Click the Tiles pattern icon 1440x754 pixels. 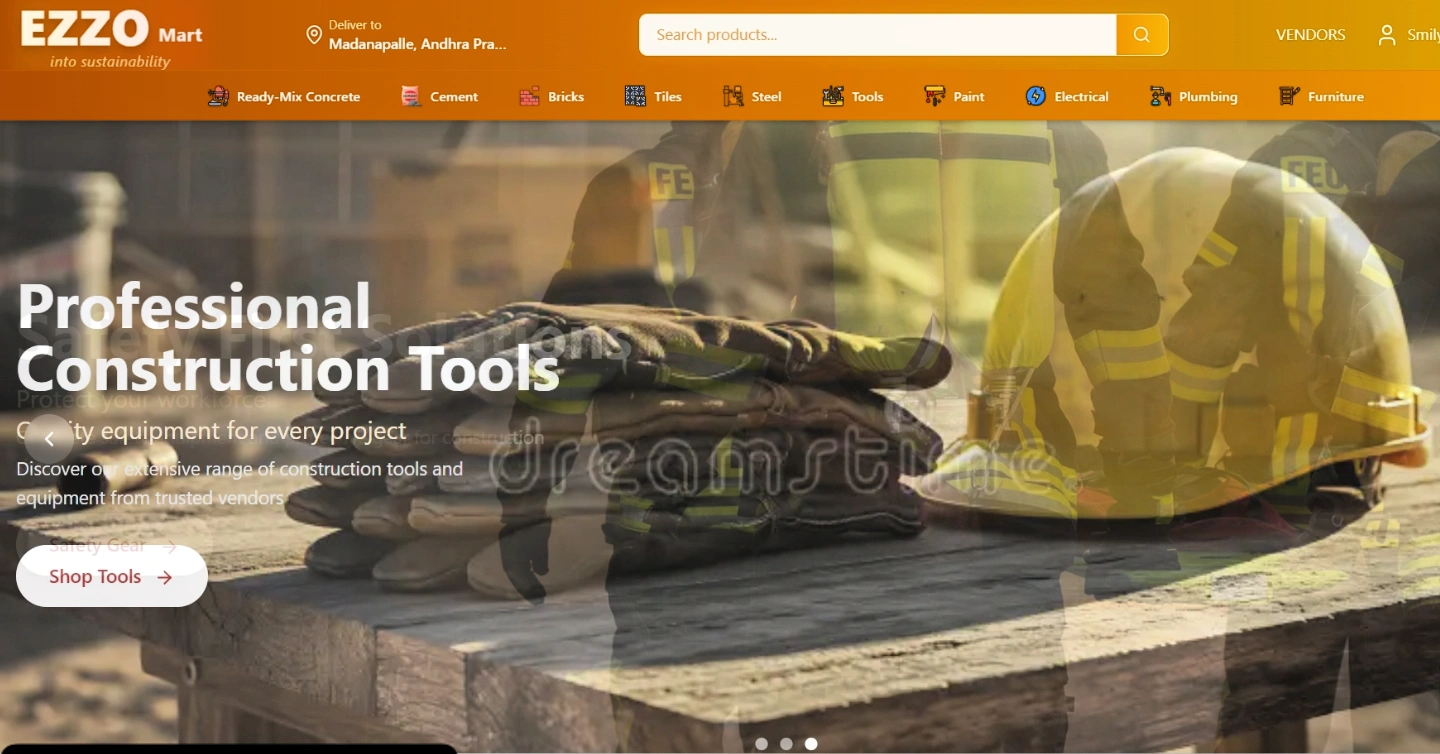pos(635,96)
